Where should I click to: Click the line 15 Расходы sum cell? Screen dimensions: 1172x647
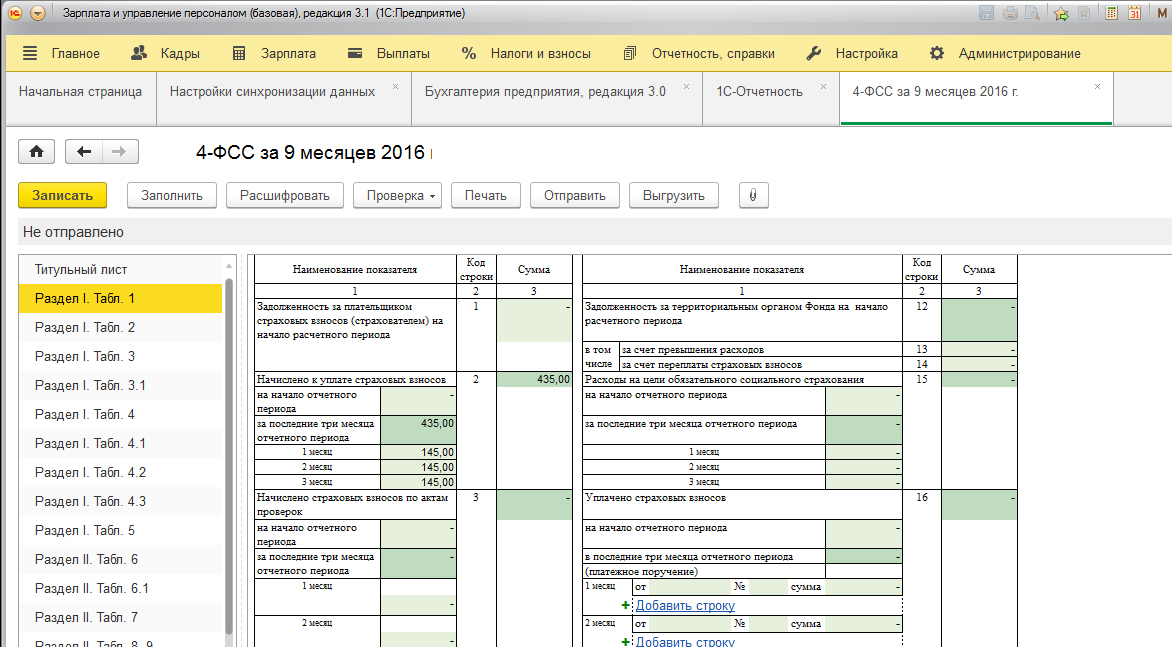[x=979, y=380]
